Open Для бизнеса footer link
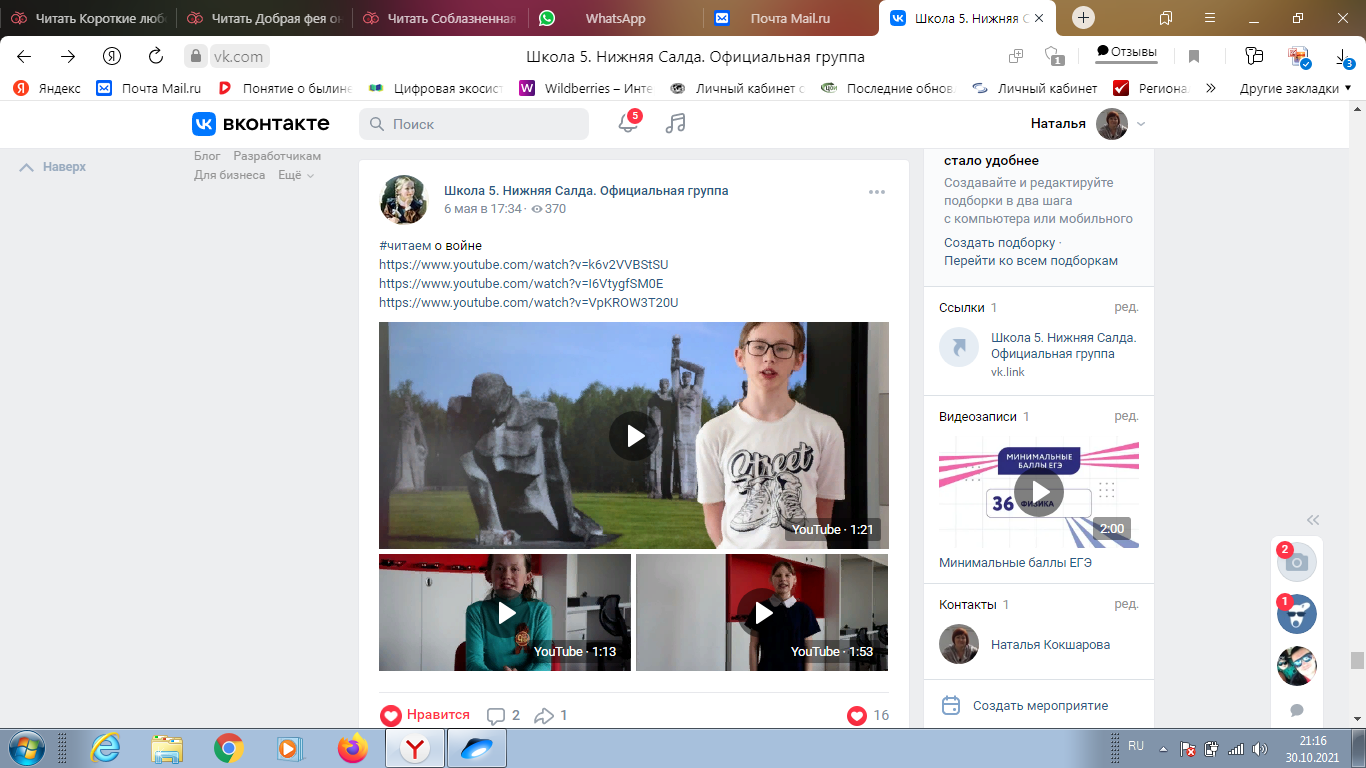 pyautogui.click(x=230, y=175)
